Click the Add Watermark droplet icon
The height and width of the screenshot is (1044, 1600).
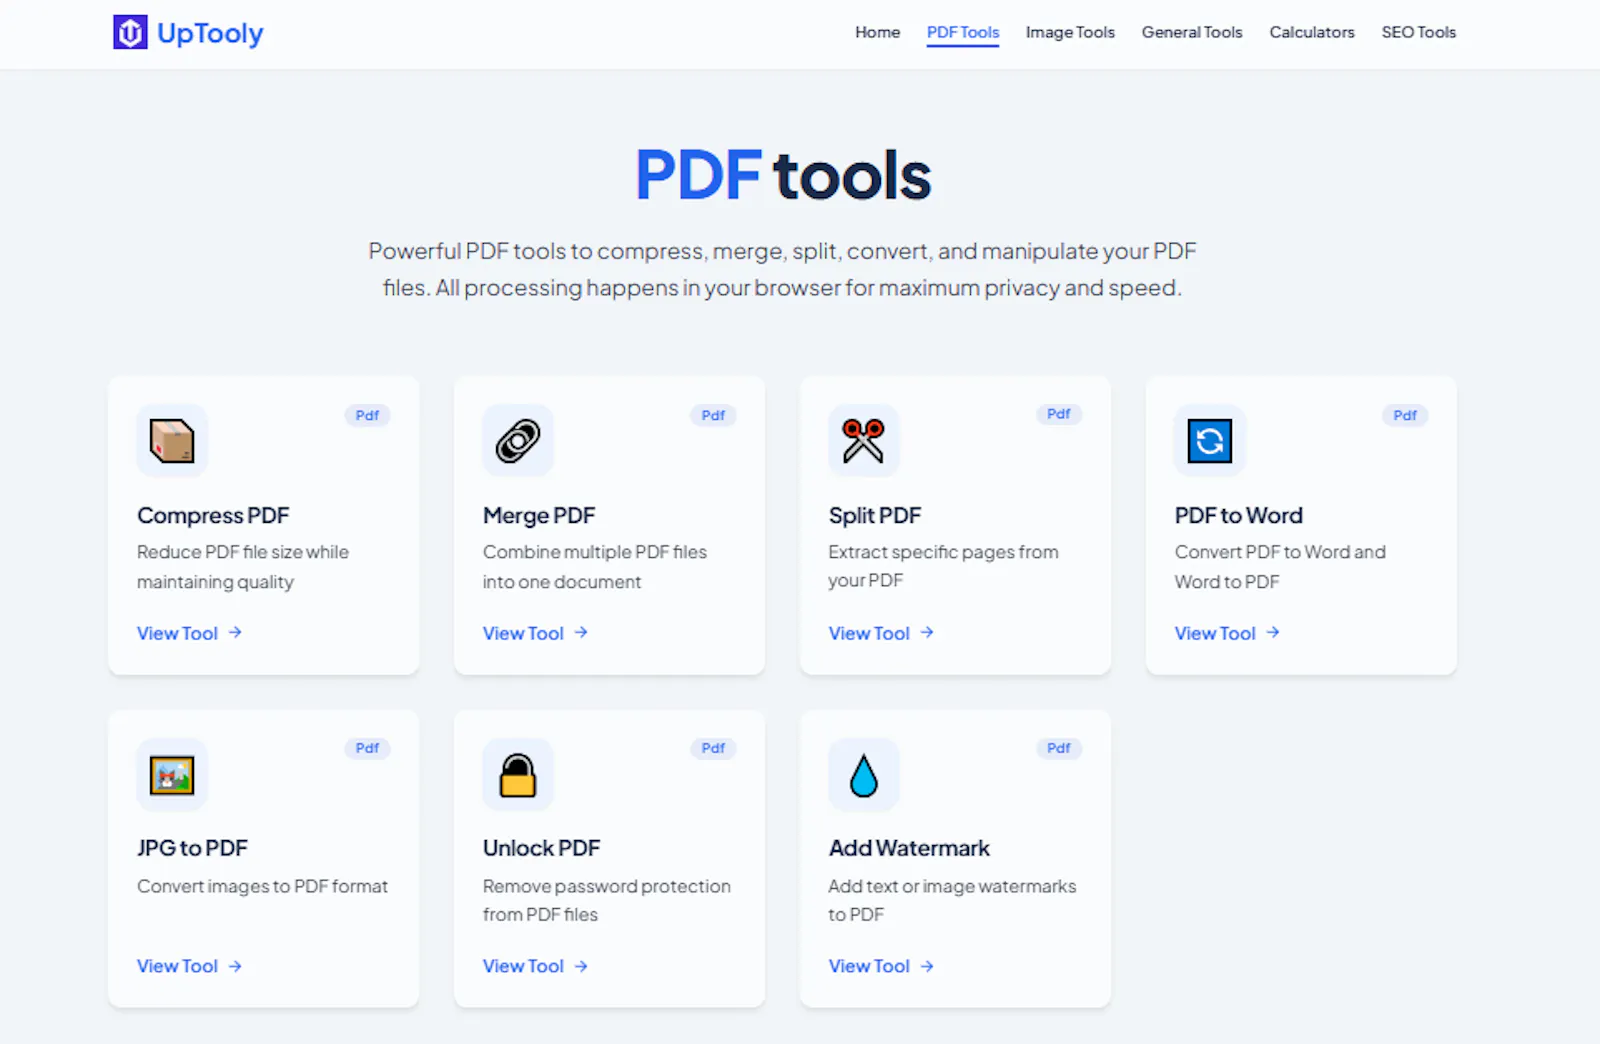[x=864, y=775]
